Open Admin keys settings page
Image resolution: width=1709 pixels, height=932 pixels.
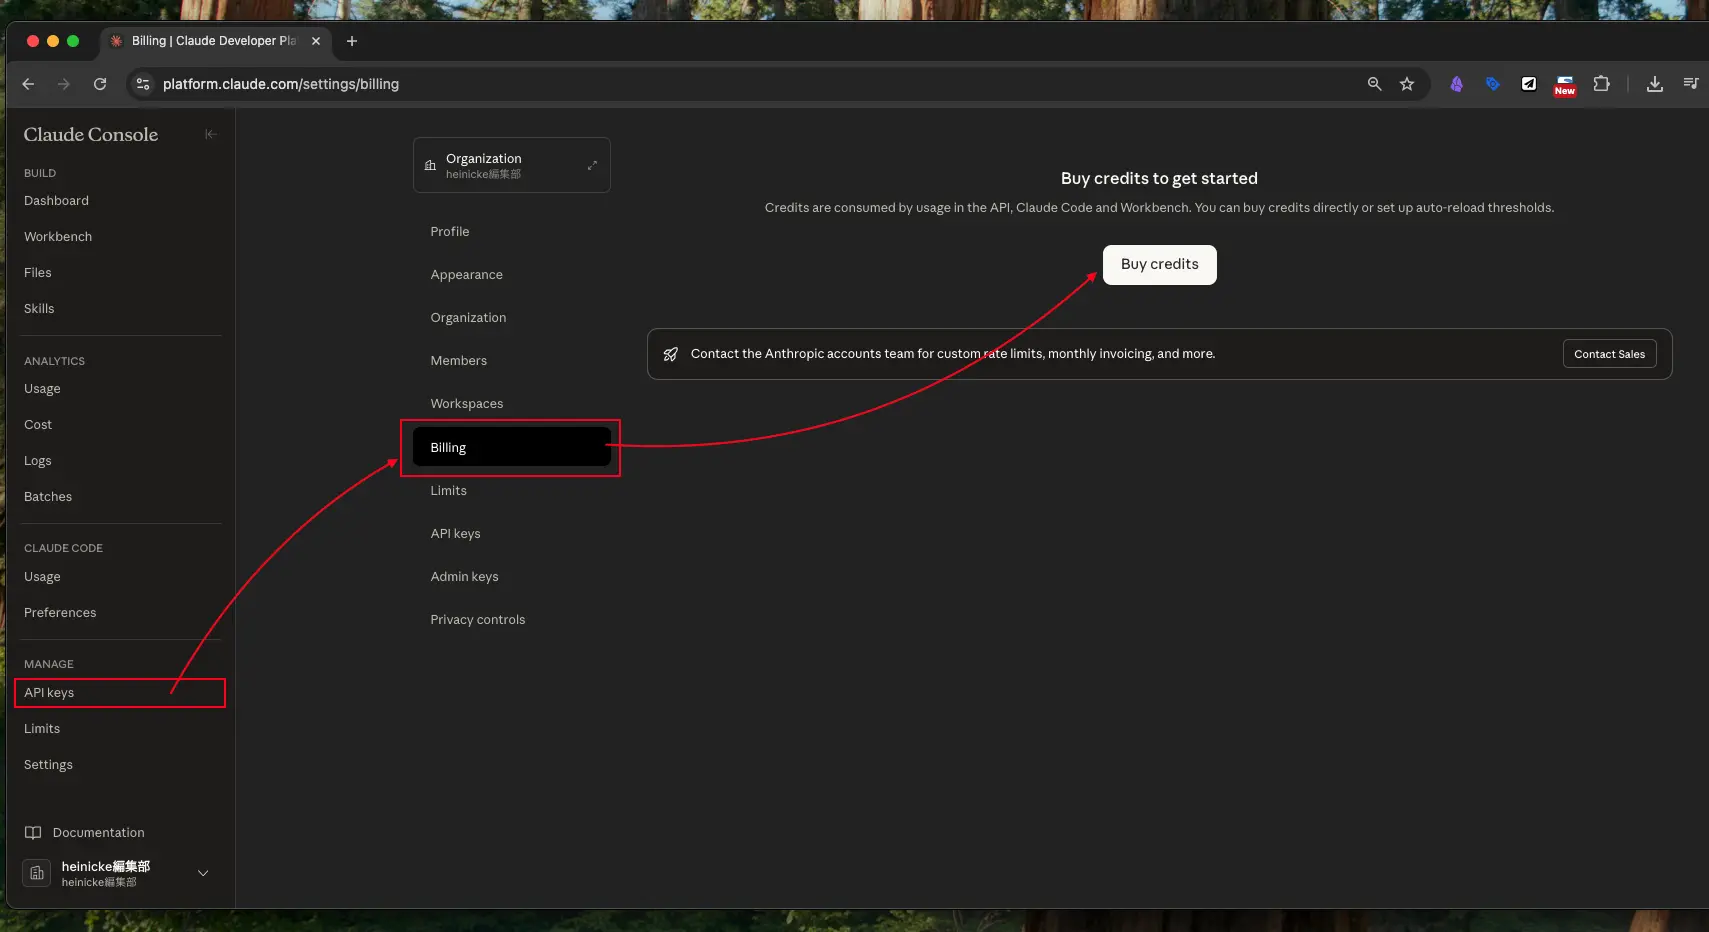pyautogui.click(x=464, y=577)
